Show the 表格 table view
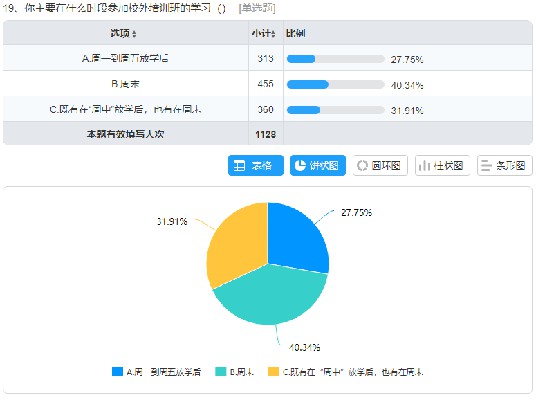 click(256, 165)
